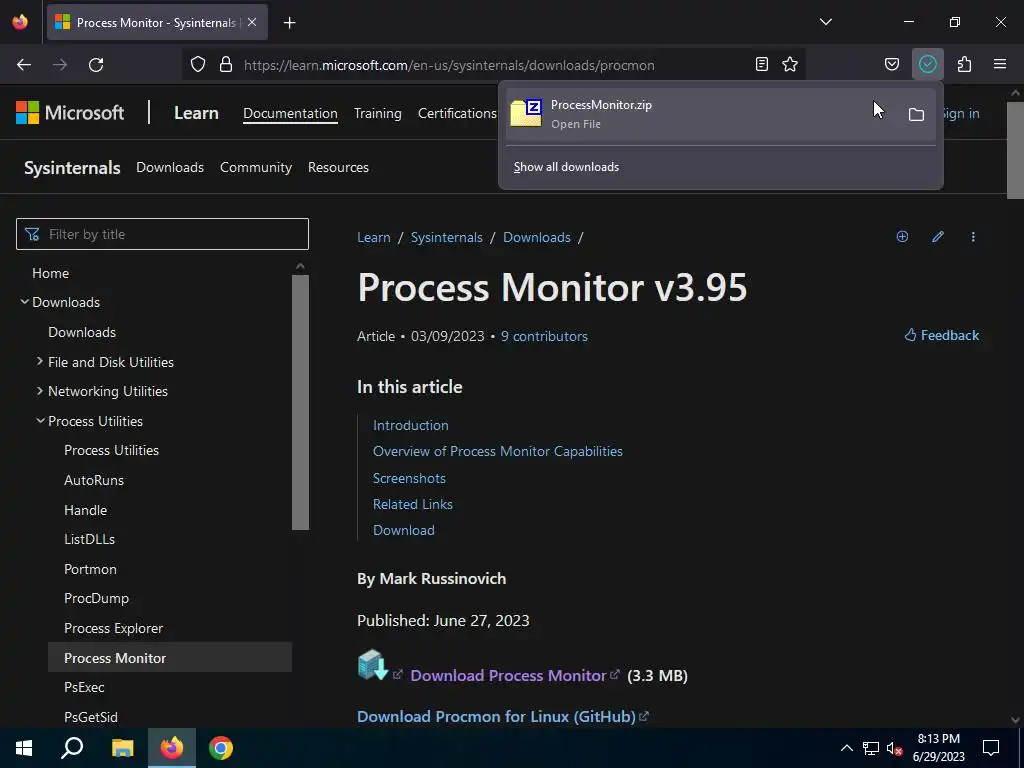The image size is (1024, 768).
Task: Save page to Pocket icon
Action: 891,64
